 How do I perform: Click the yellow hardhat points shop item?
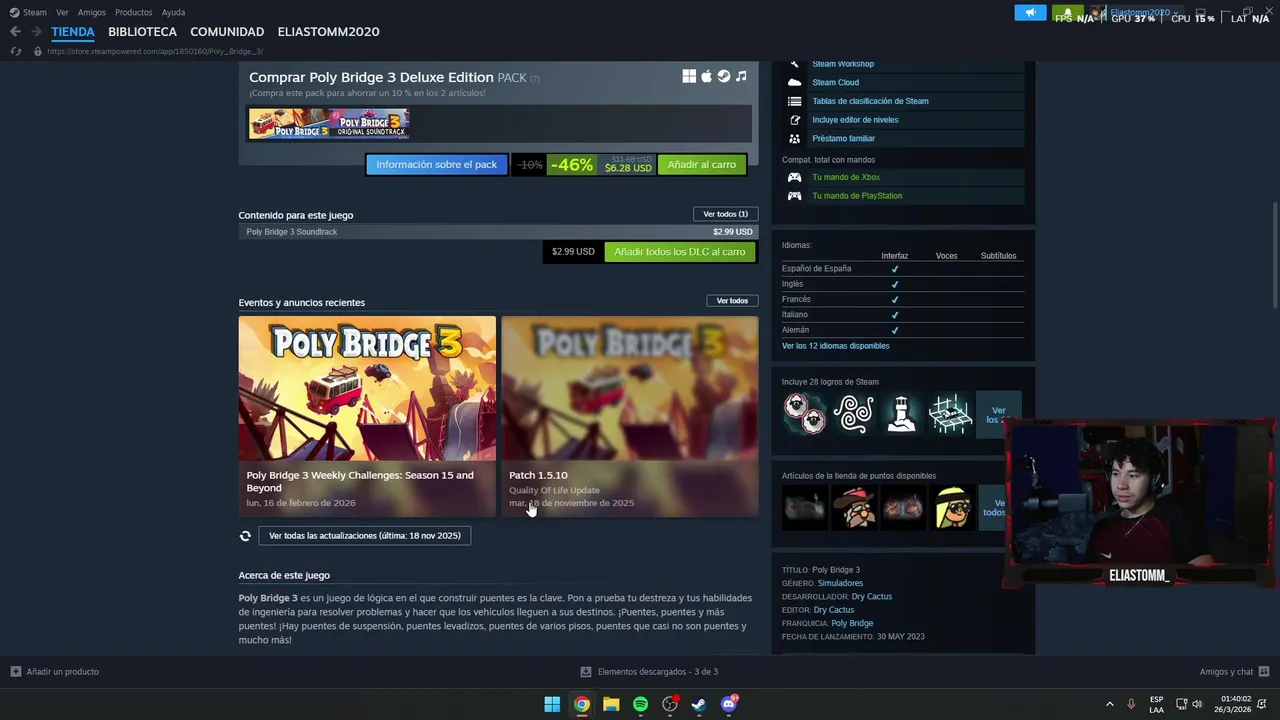pyautogui.click(x=954, y=508)
